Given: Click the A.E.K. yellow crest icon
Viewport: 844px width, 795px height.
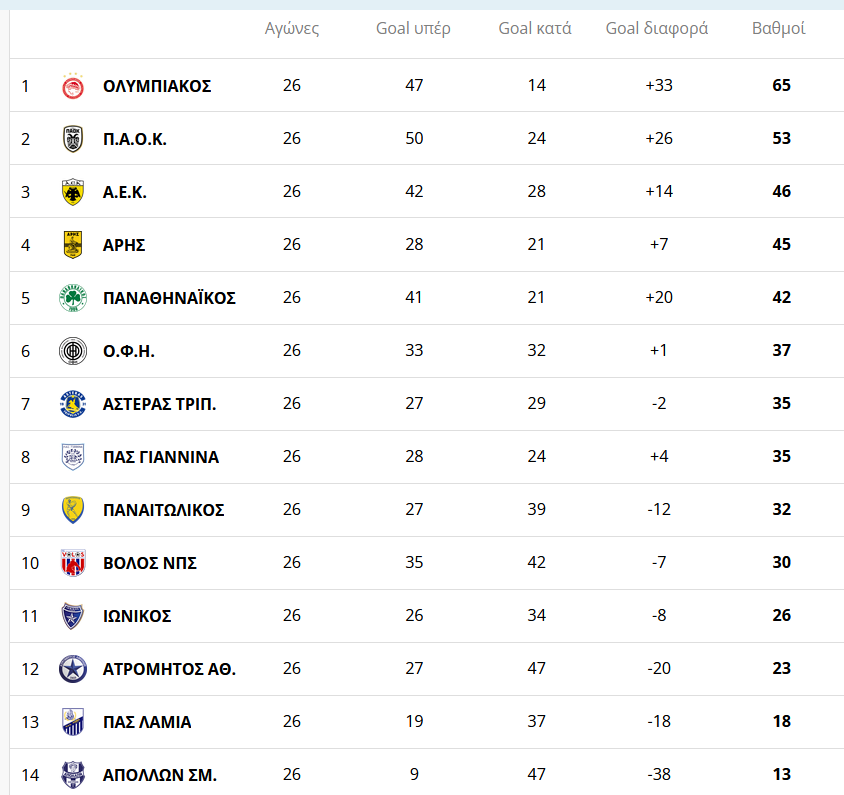Looking at the screenshot, I should [x=73, y=192].
